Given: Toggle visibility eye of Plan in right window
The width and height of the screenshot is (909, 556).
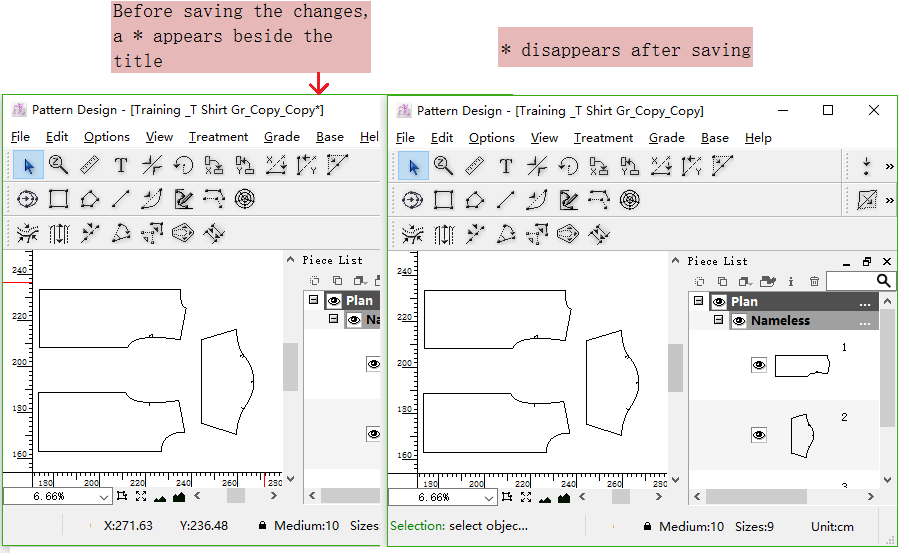Looking at the screenshot, I should pyautogui.click(x=719, y=302).
